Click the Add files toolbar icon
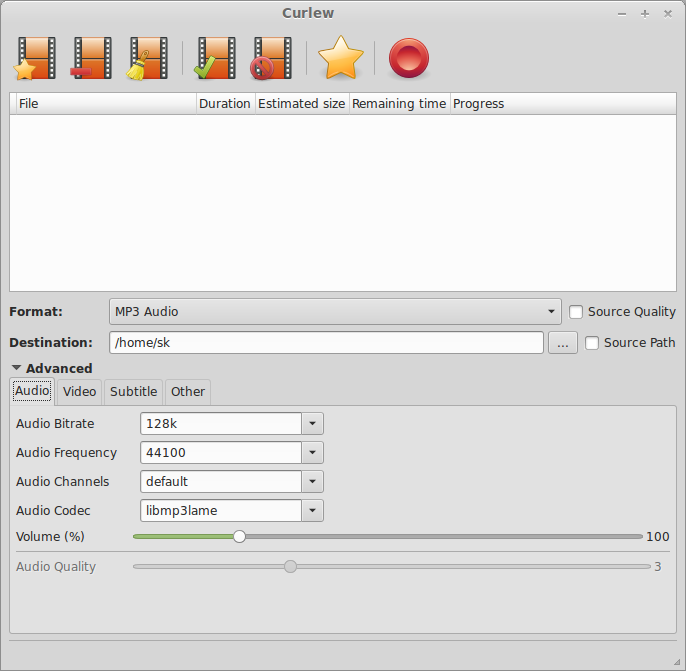The height and width of the screenshot is (671, 686). coord(36,58)
